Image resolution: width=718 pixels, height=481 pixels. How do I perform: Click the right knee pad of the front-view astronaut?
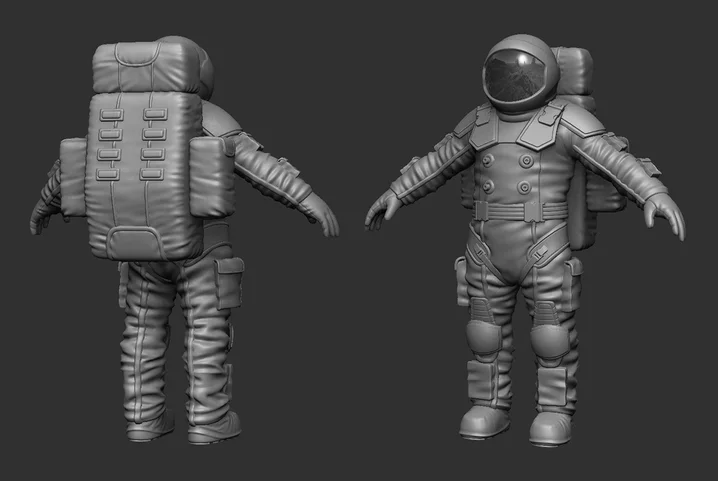coord(549,340)
